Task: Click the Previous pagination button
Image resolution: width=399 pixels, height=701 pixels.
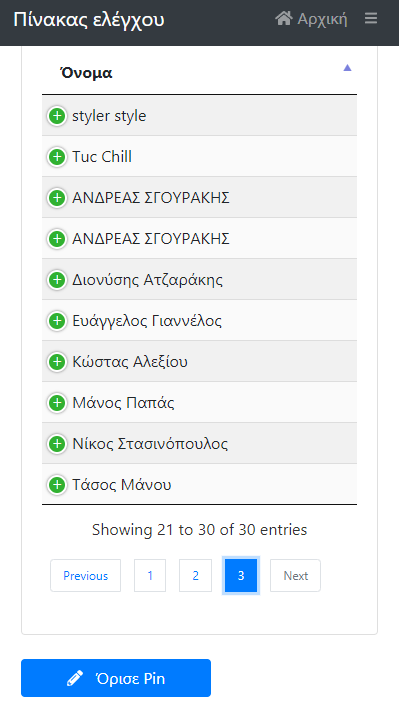Action: click(x=85, y=575)
